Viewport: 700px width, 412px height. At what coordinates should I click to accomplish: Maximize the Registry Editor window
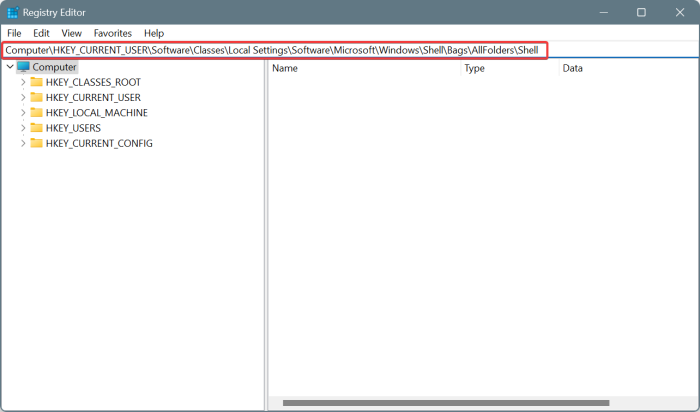[x=641, y=12]
